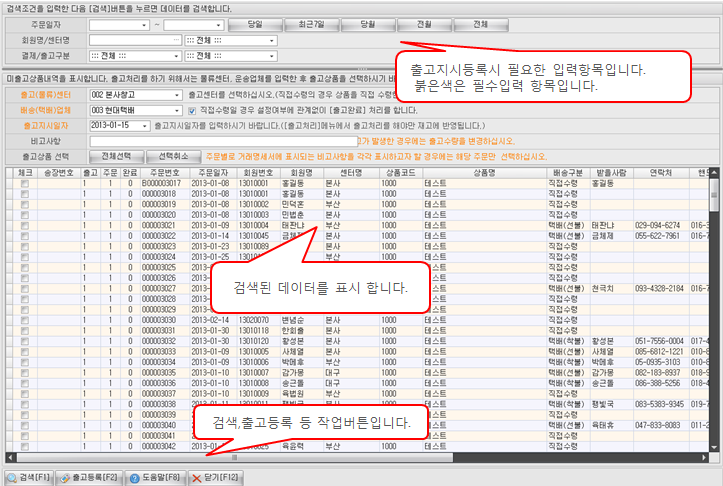
Task: Sort by the 상품명 column header
Action: (x=484, y=173)
